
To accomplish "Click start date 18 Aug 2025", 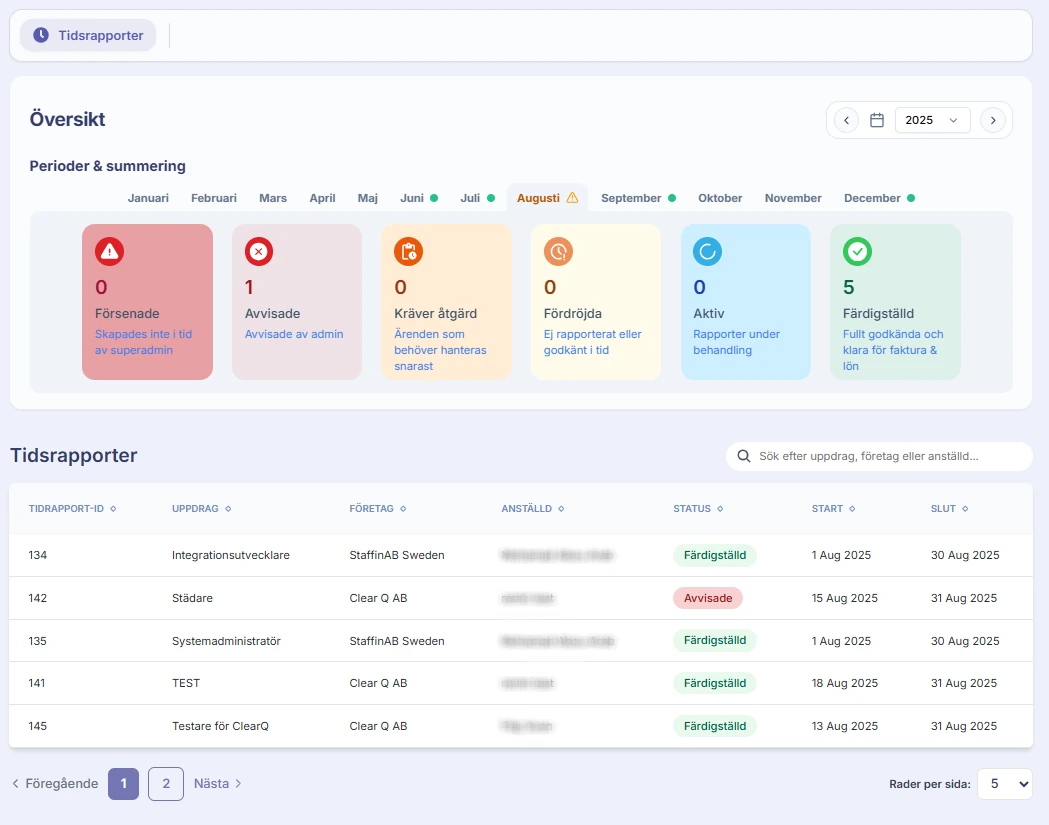I will click(x=844, y=683).
